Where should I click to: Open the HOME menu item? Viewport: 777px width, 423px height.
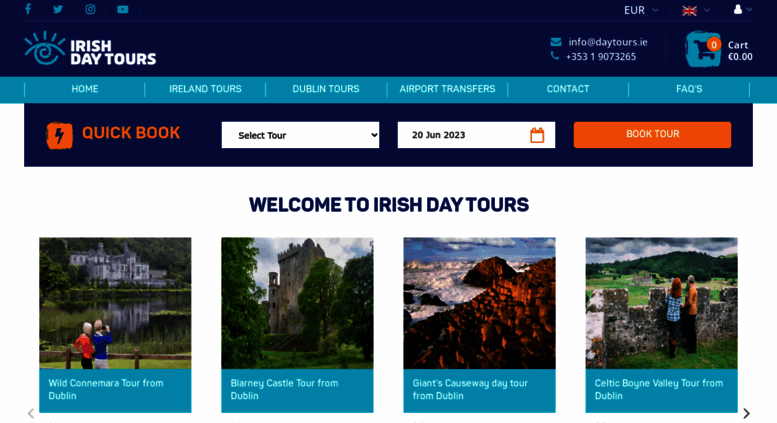tap(85, 89)
